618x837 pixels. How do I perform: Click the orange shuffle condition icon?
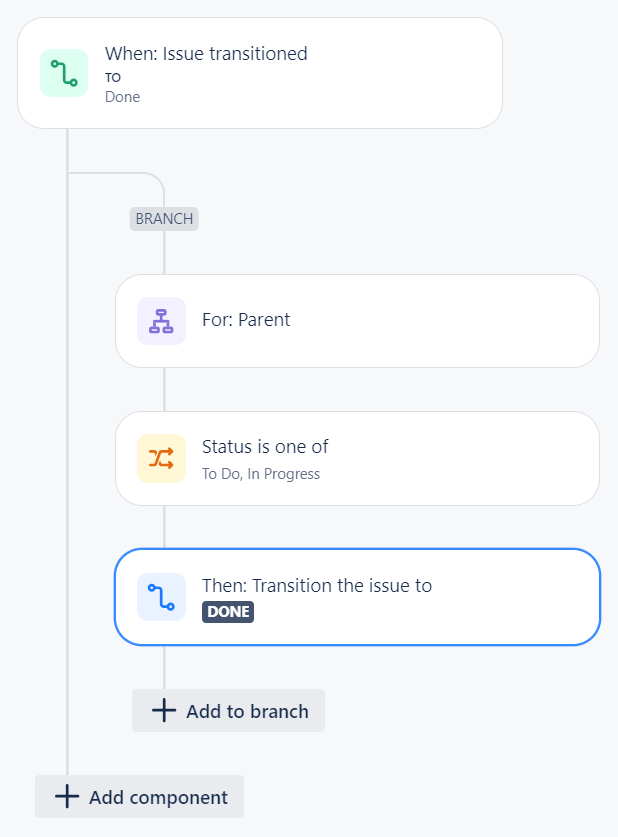[x=161, y=458]
